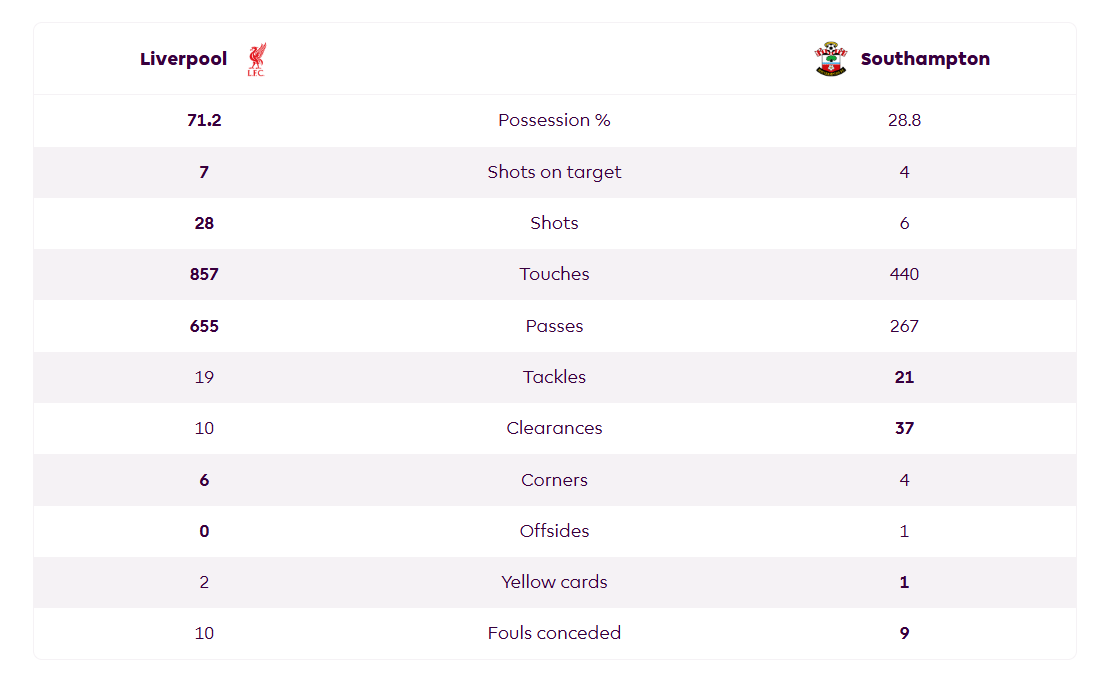Click Liverpool's 71.2 possession value
Screen dimensions: 1094x683
pyautogui.click(x=204, y=120)
